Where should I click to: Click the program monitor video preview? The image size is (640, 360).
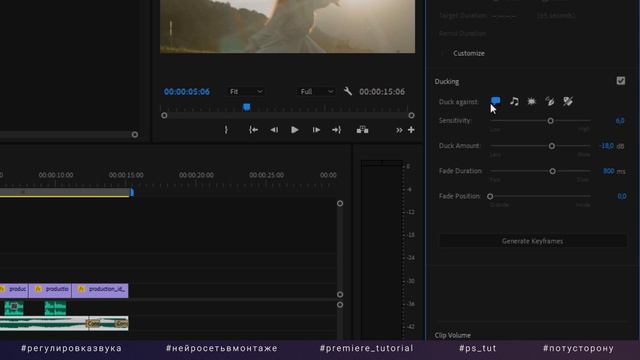(287, 26)
